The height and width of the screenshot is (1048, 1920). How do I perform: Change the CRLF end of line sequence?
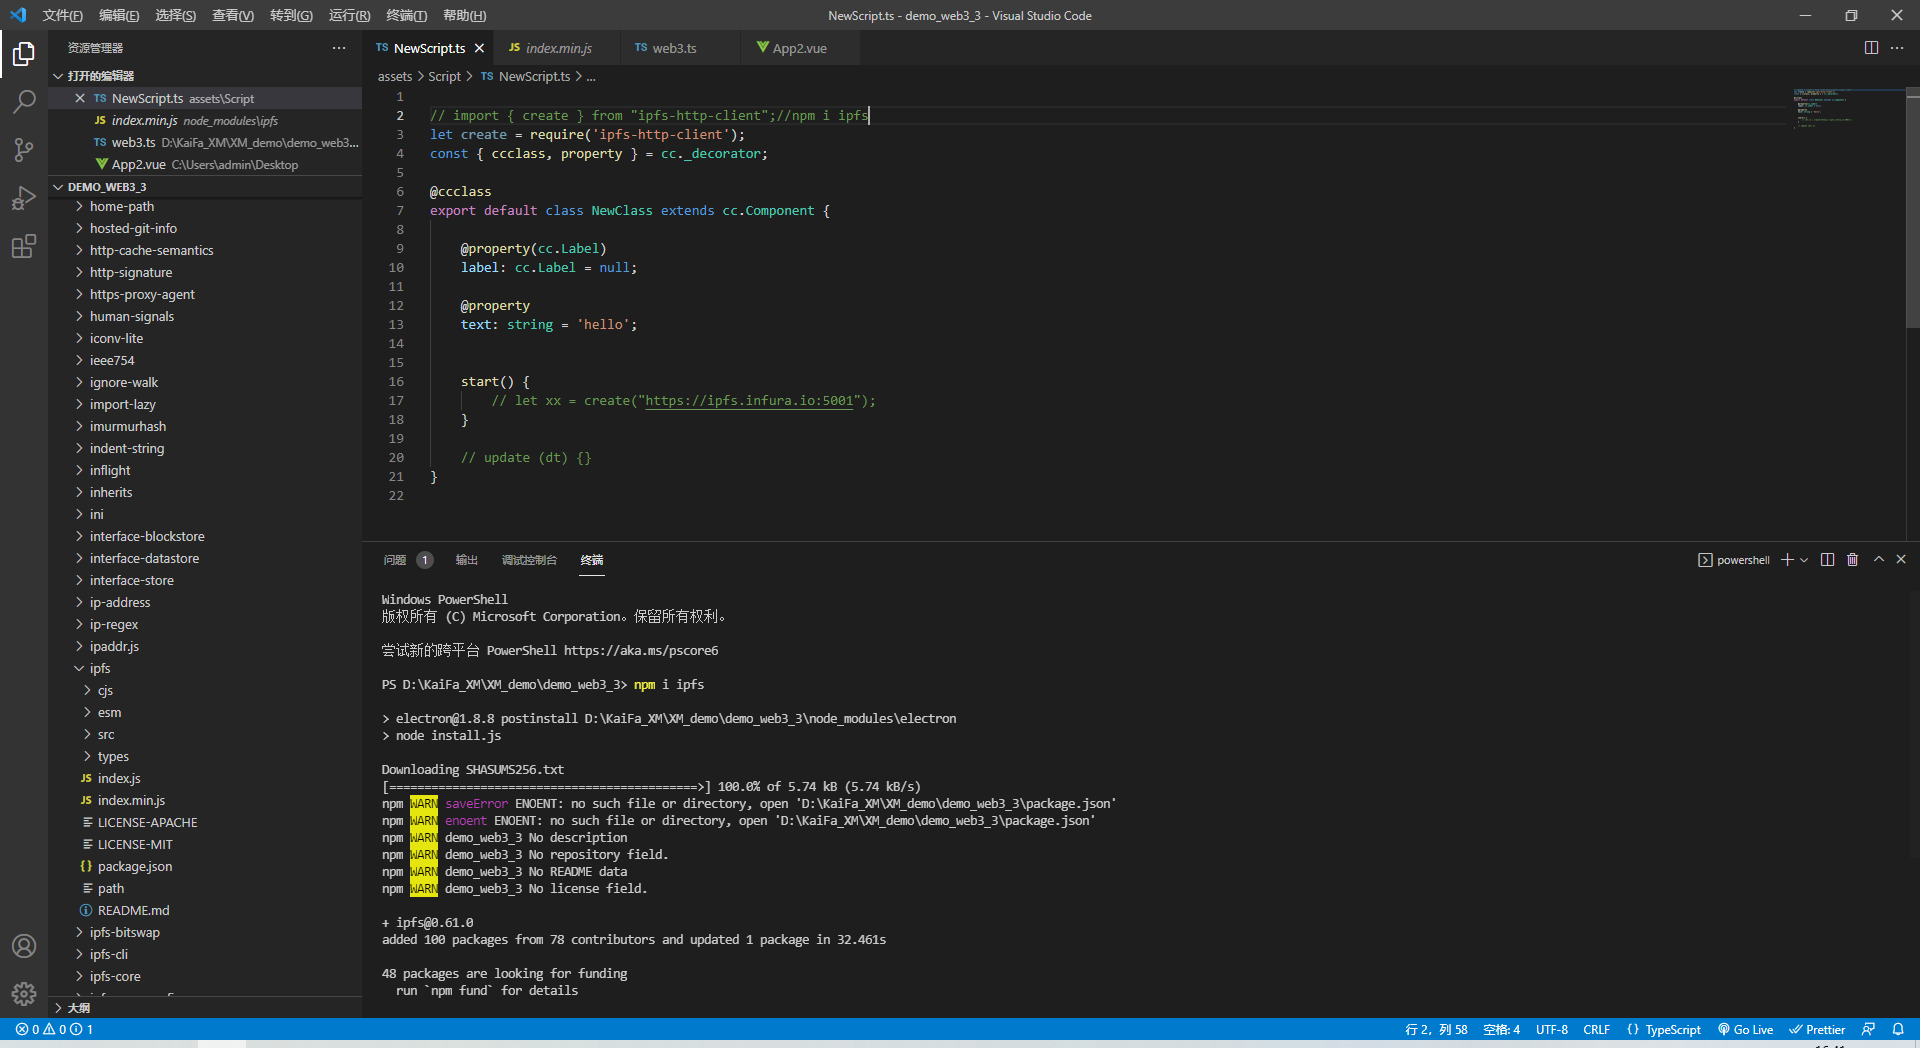[x=1596, y=1029]
